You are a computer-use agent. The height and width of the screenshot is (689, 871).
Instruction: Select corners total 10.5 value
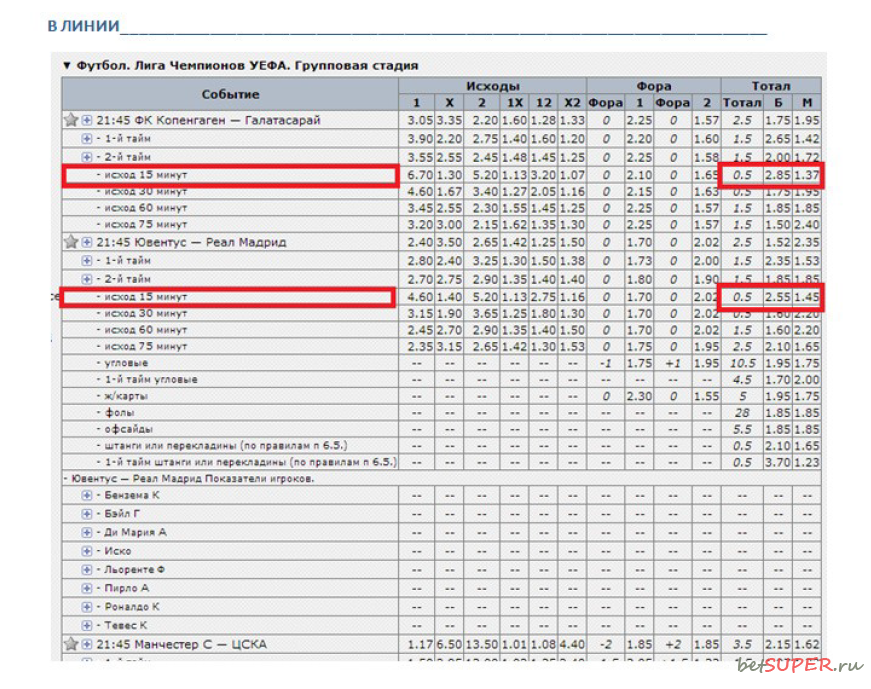pos(743,363)
